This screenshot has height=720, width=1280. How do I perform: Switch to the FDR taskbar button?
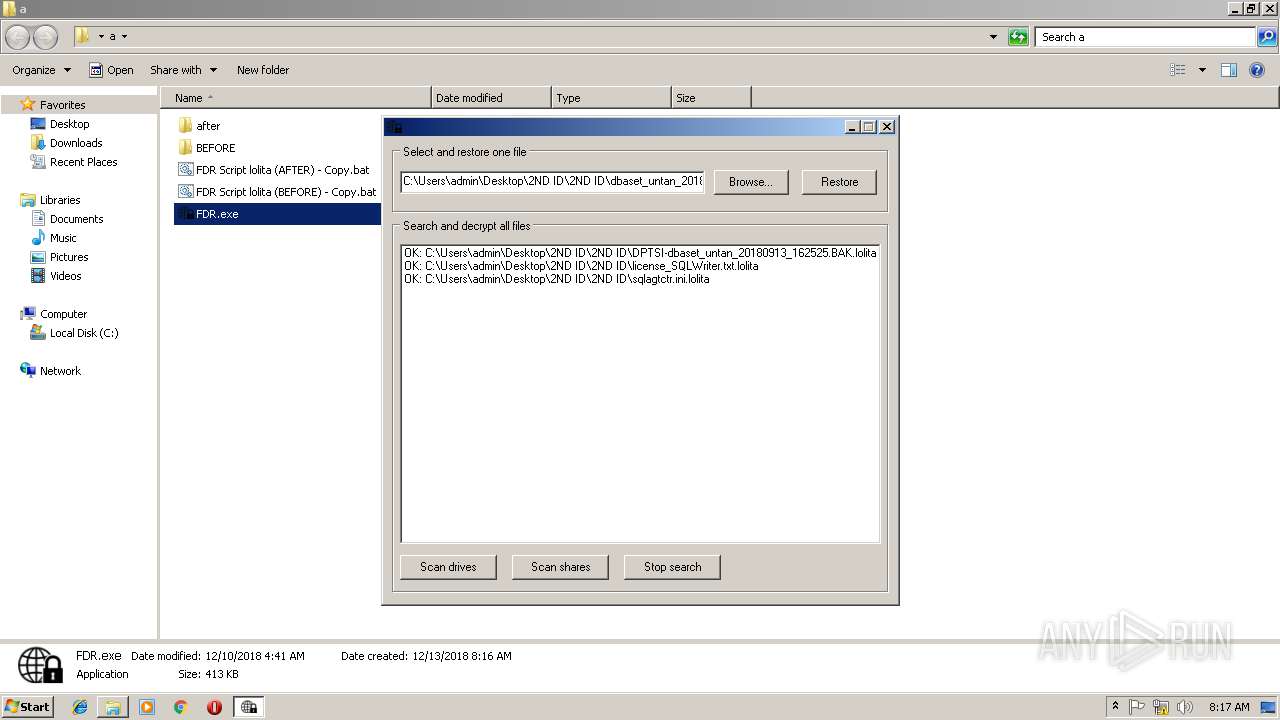pyautogui.click(x=248, y=707)
